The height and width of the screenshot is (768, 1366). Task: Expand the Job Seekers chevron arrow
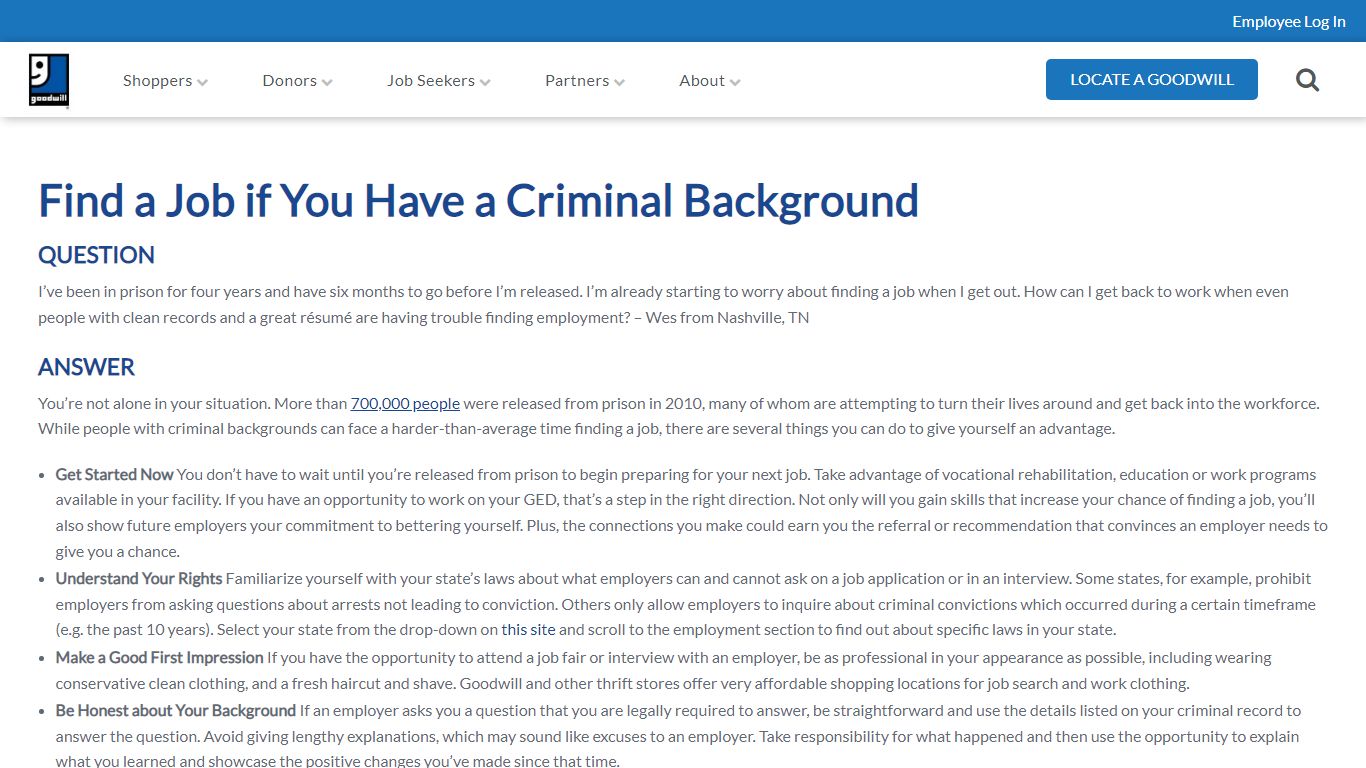pyautogui.click(x=485, y=82)
